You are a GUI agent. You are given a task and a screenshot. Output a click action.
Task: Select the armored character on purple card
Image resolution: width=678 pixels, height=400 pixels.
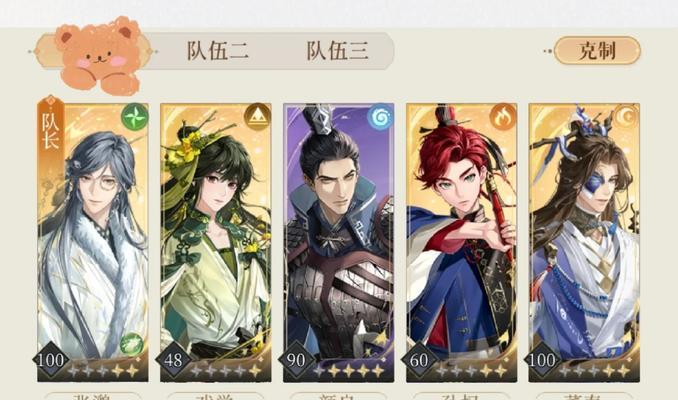click(x=339, y=242)
